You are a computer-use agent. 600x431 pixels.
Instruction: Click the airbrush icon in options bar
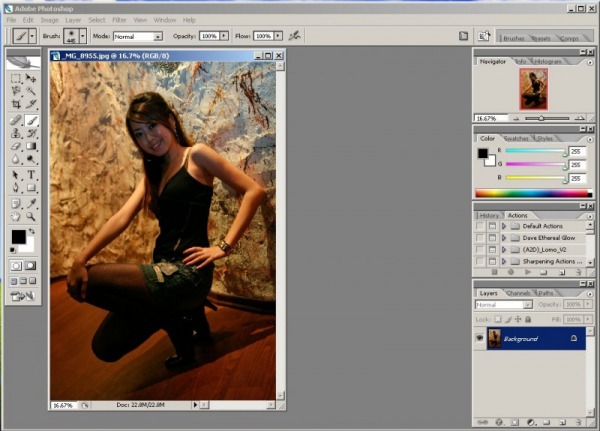click(x=294, y=35)
